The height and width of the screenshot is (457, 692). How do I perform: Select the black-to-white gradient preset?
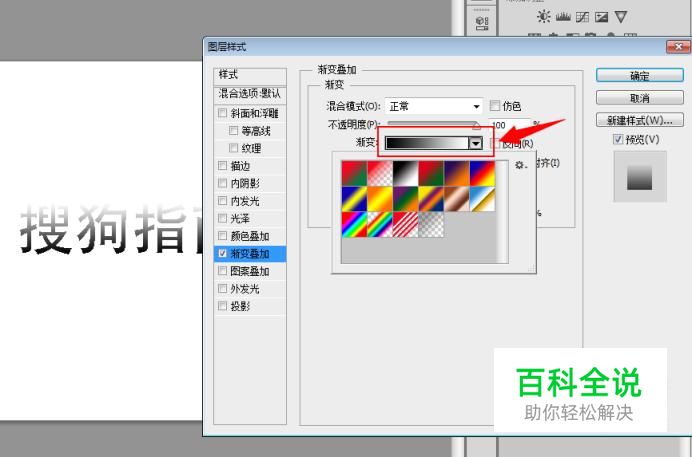[x=406, y=173]
